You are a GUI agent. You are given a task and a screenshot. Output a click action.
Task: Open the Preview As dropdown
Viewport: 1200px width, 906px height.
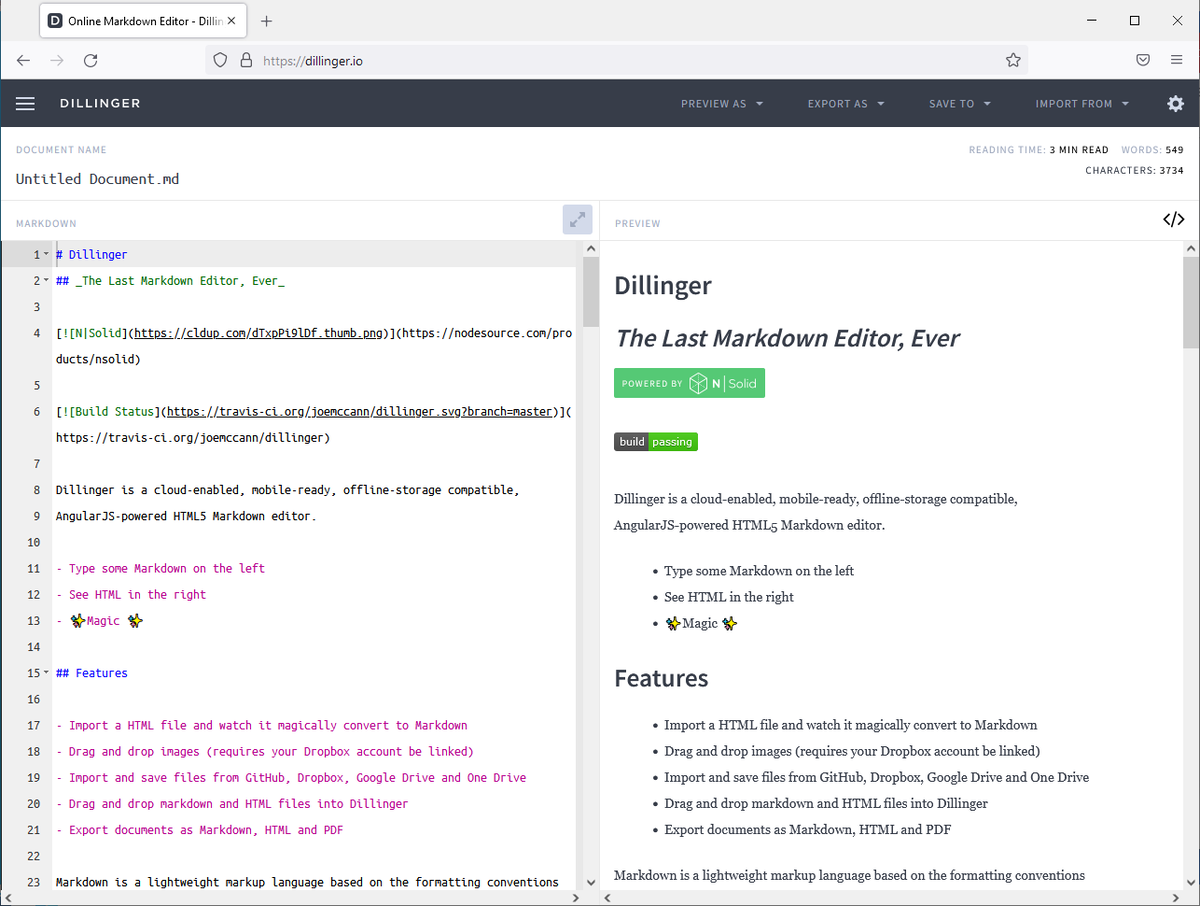coord(722,104)
